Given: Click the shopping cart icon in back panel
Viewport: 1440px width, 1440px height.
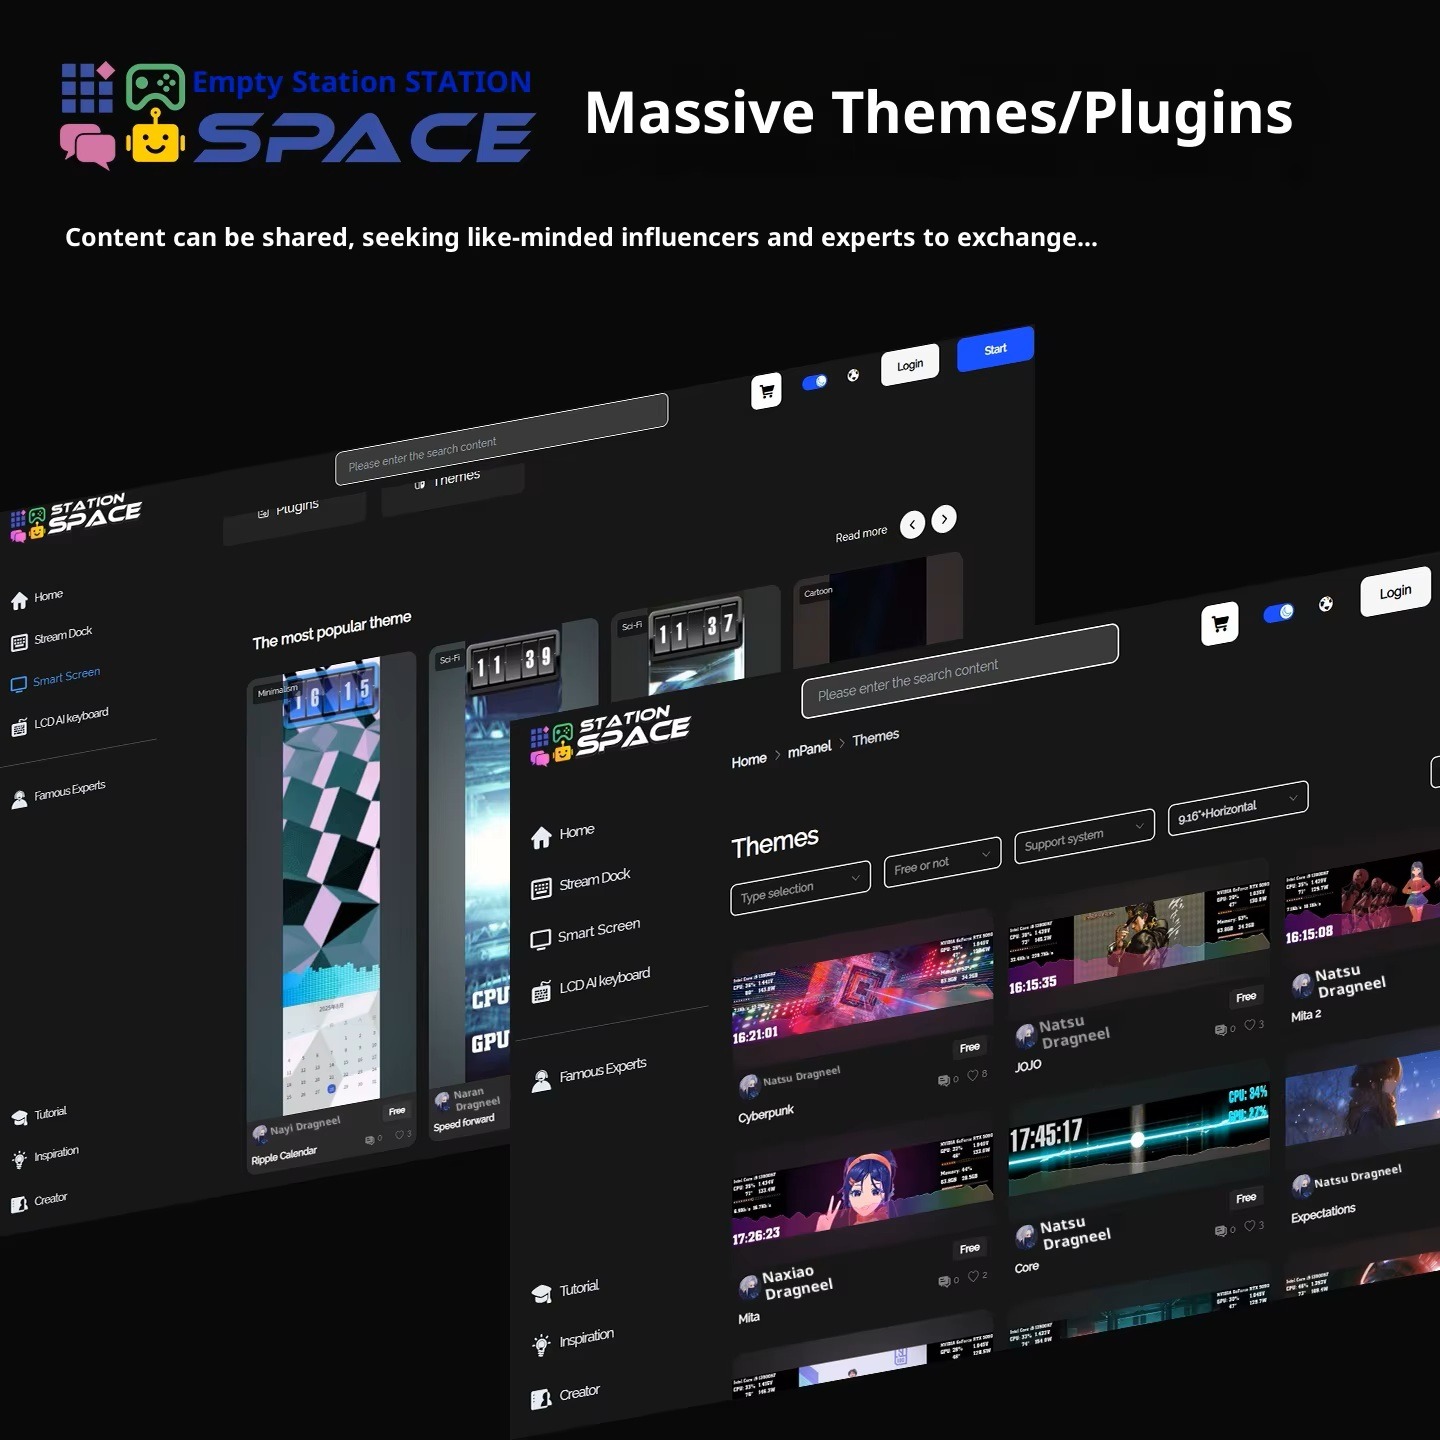Looking at the screenshot, I should click(x=766, y=391).
